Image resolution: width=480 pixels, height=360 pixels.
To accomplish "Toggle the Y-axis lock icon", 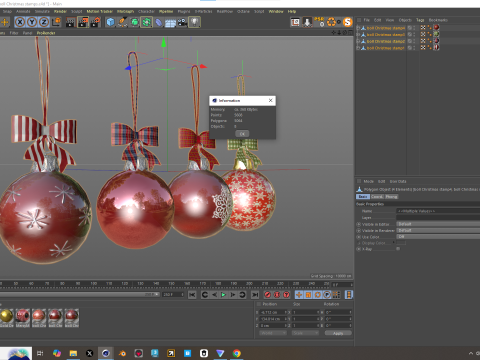I will click(32, 22).
